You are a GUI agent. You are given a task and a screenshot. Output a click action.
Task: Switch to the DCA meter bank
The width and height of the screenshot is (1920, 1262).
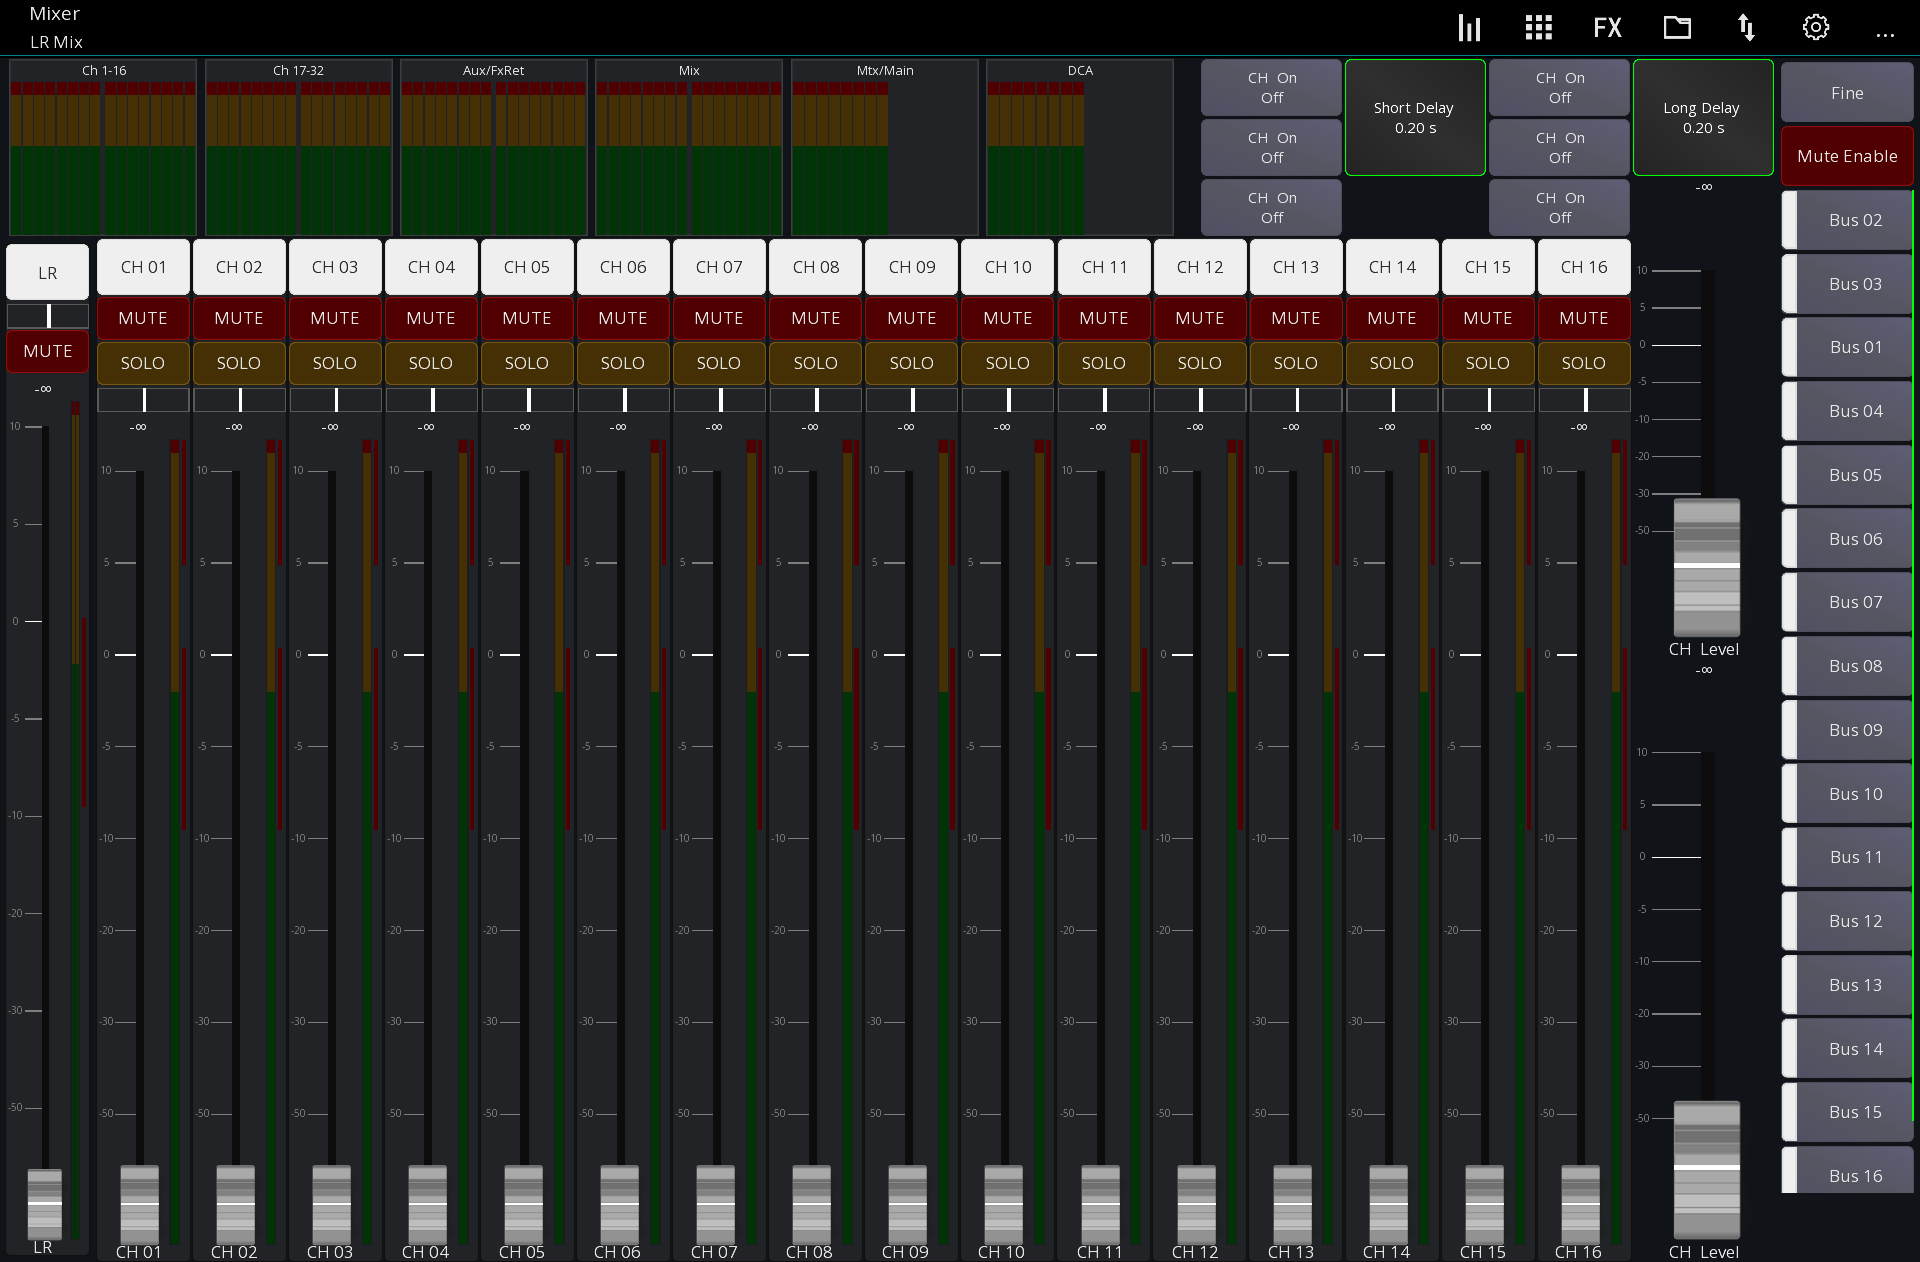1079,148
